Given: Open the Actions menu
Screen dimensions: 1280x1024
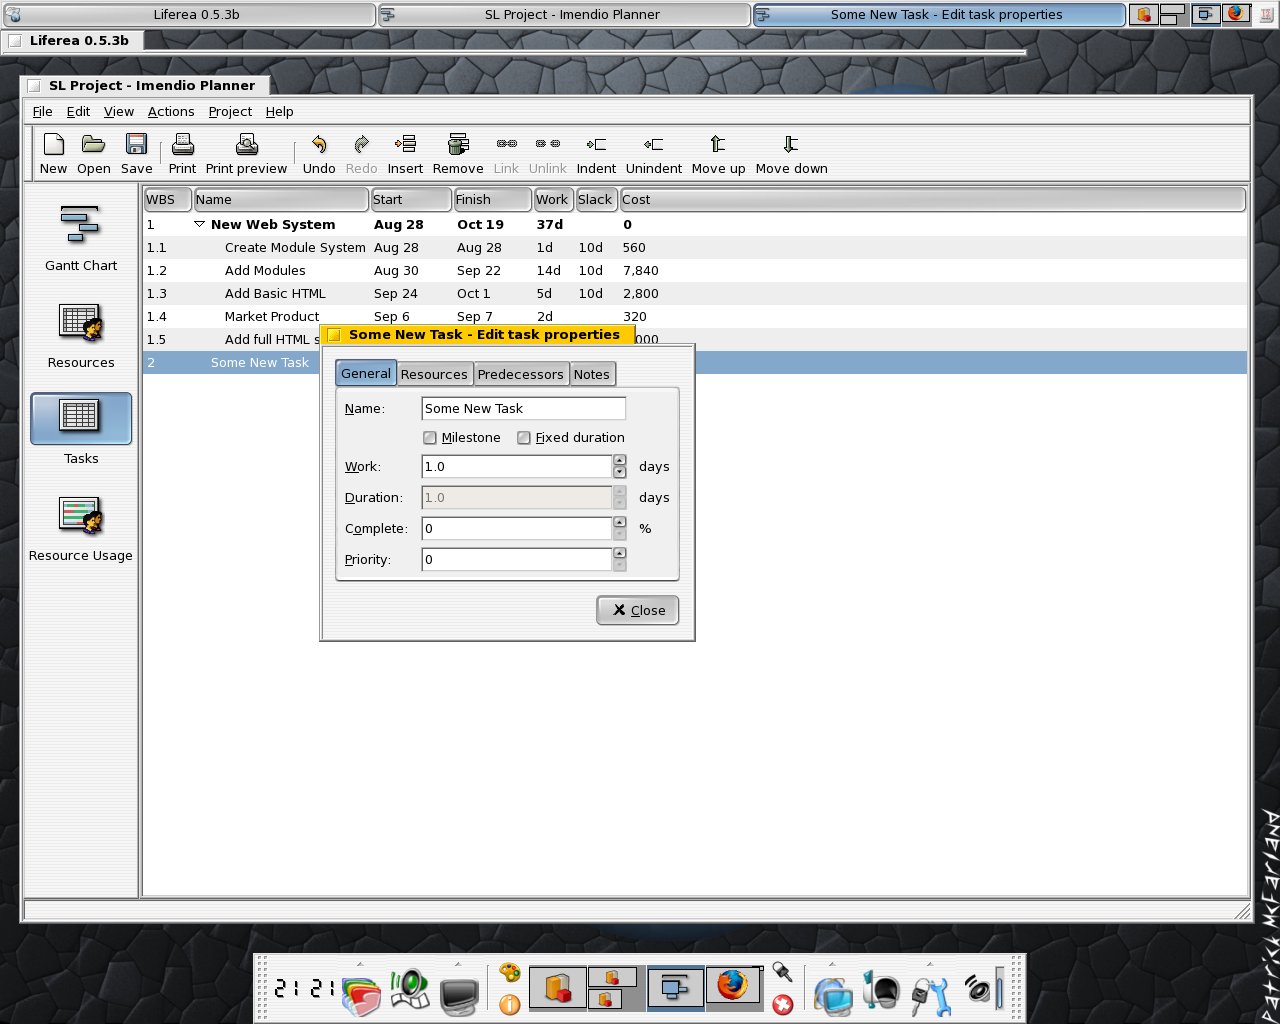Looking at the screenshot, I should point(171,111).
